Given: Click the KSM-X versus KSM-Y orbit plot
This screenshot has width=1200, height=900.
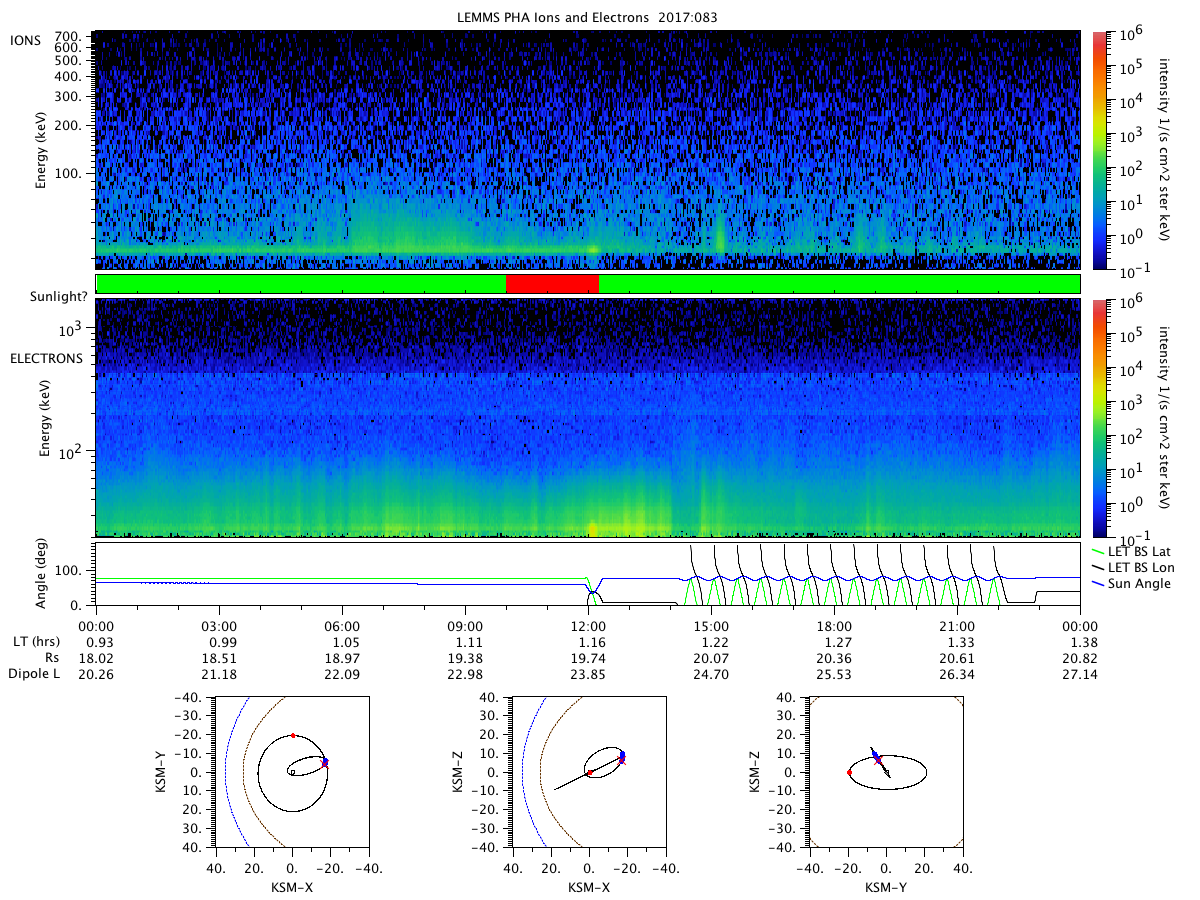Looking at the screenshot, I should pos(291,771).
